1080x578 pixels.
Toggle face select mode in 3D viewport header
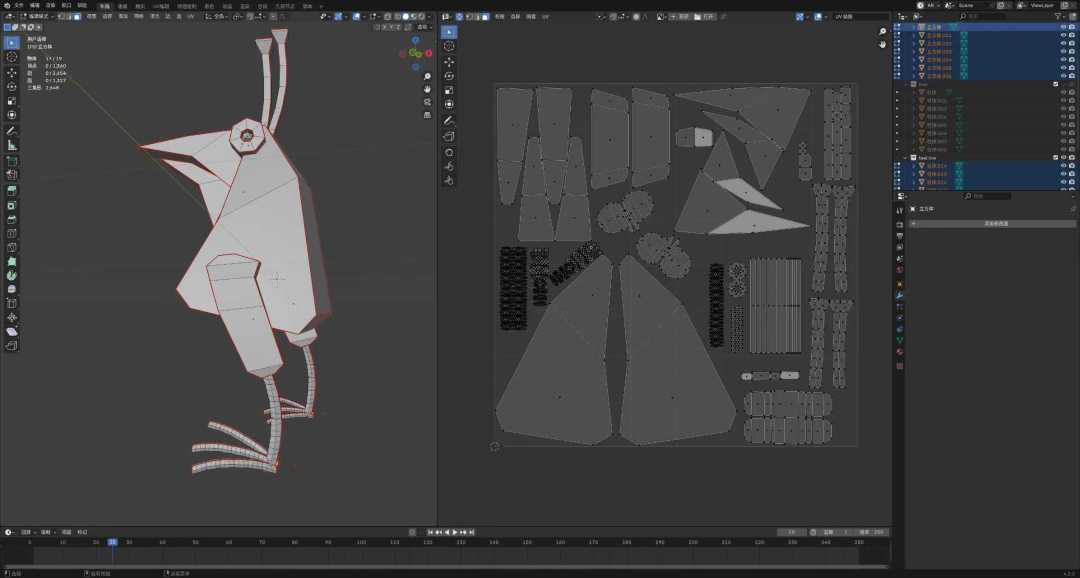coord(76,16)
